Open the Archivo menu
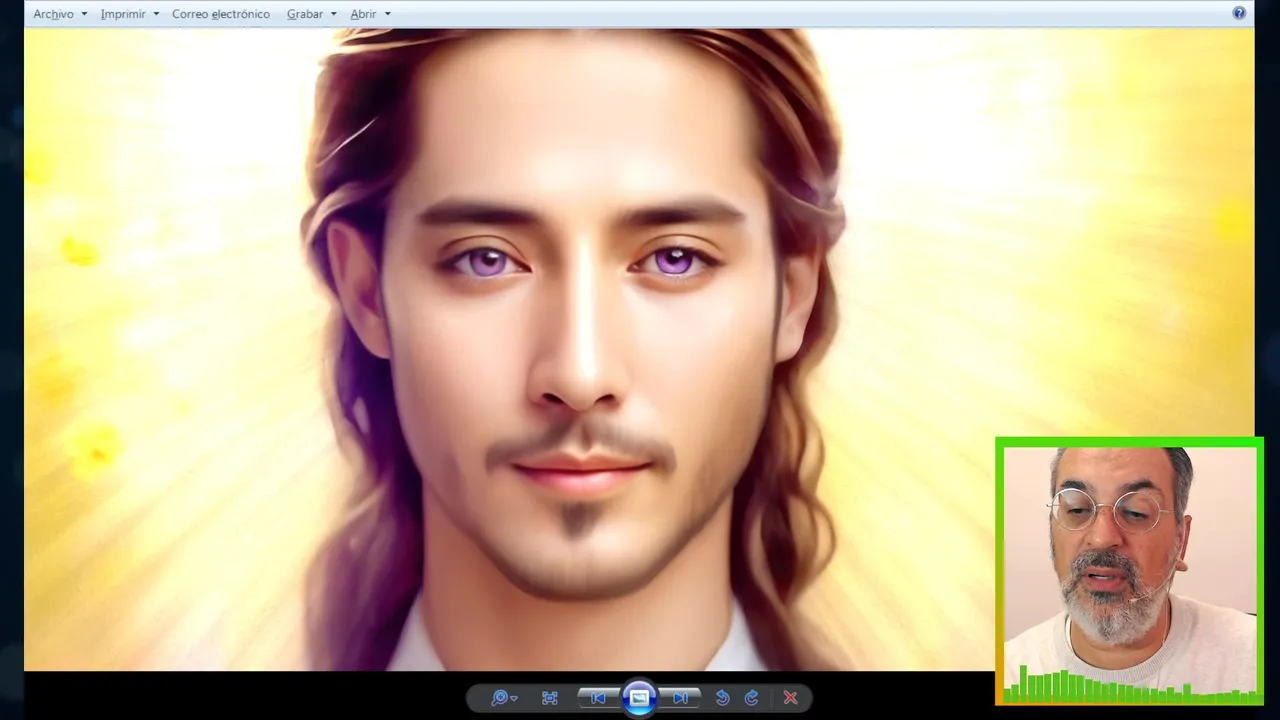Image resolution: width=1280 pixels, height=720 pixels. (53, 14)
